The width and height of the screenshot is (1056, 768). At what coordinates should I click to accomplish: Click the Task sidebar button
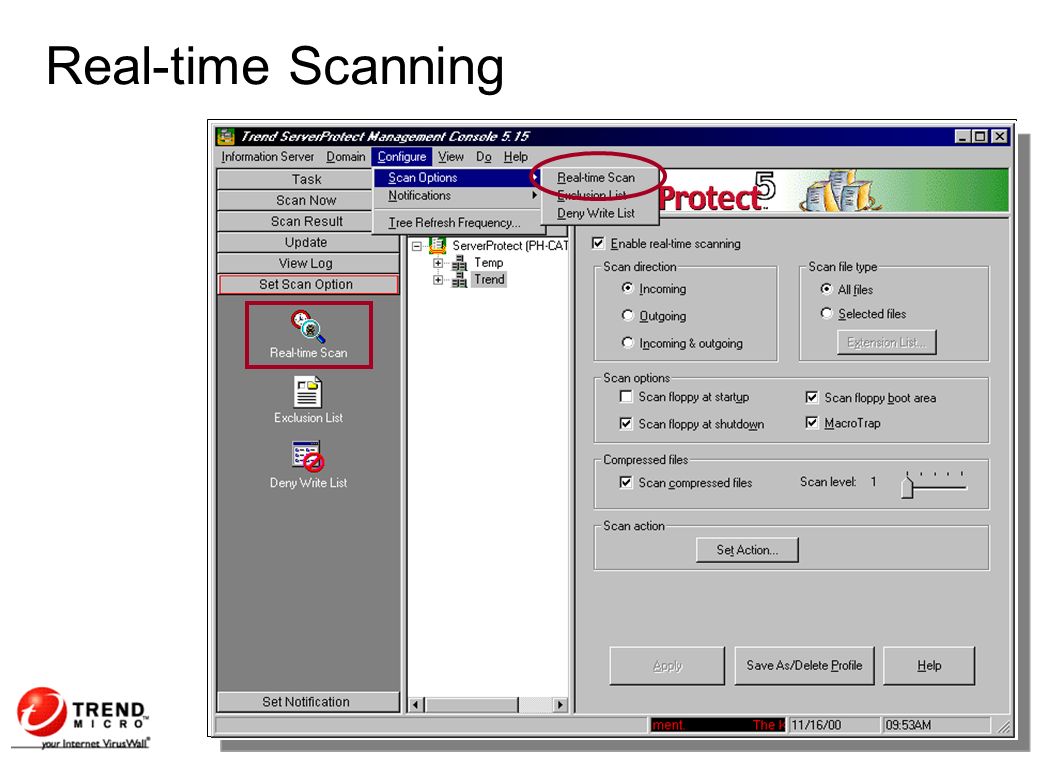tap(307, 179)
